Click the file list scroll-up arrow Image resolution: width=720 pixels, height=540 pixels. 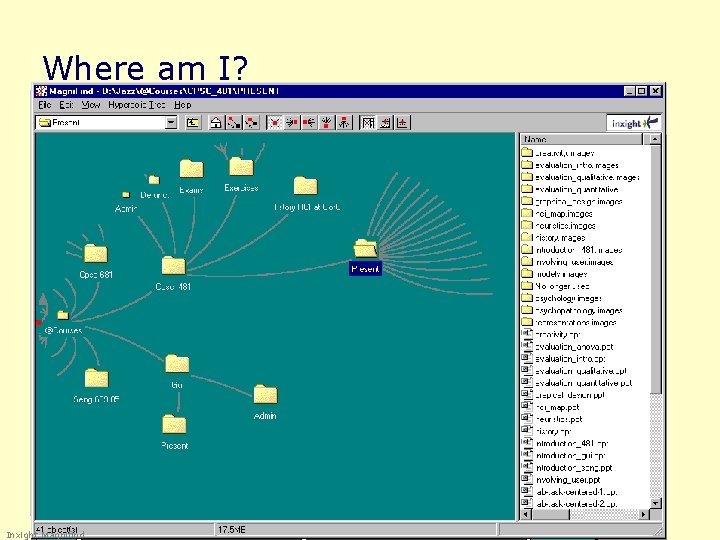click(655, 139)
